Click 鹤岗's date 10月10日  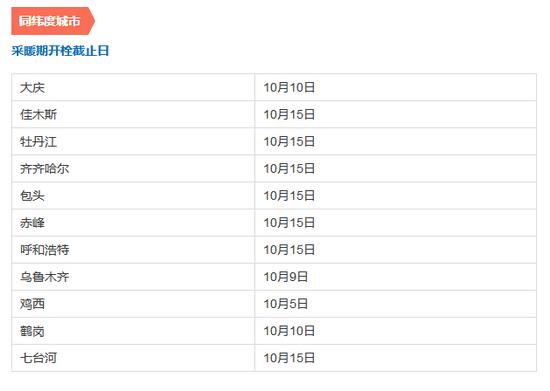[x=289, y=331]
